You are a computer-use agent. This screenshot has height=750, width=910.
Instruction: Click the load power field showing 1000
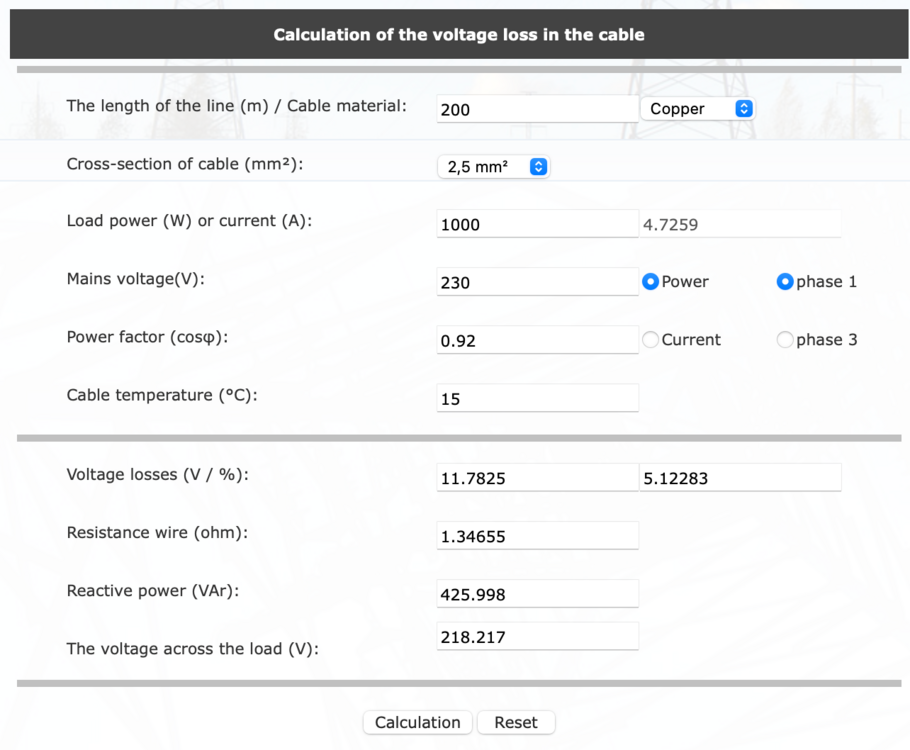[x=536, y=224]
